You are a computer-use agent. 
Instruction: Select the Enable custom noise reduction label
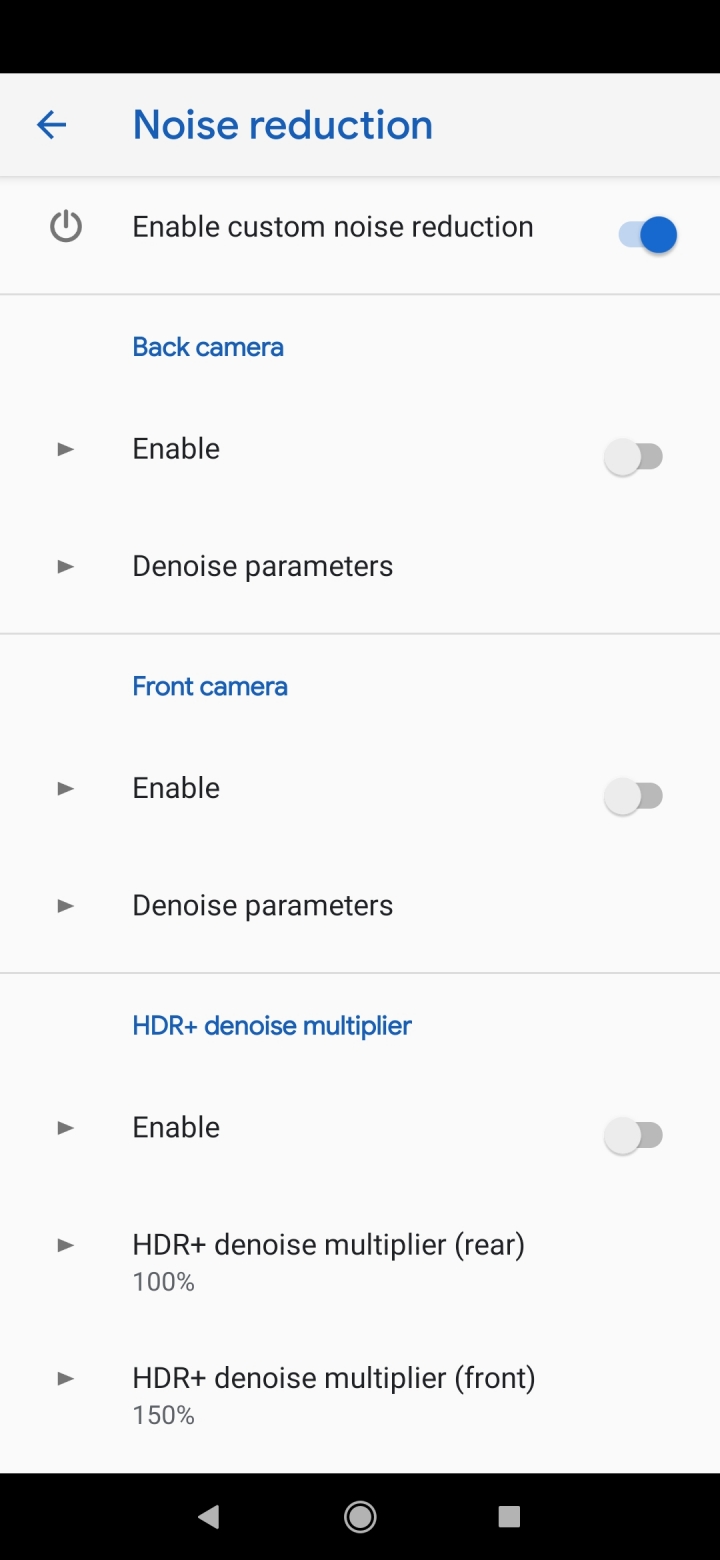(x=333, y=227)
